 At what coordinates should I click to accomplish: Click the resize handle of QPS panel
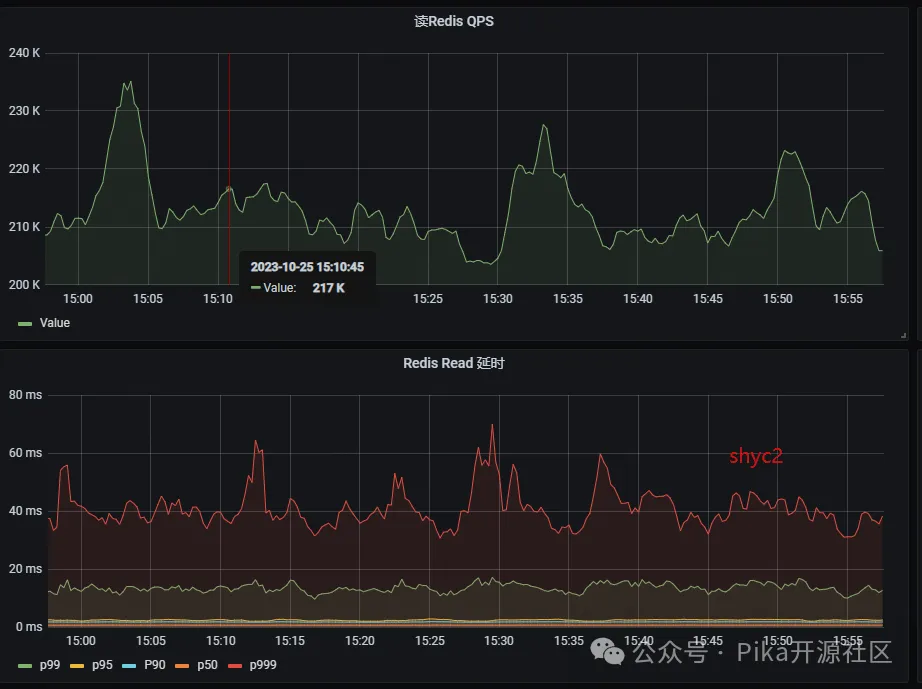click(904, 336)
